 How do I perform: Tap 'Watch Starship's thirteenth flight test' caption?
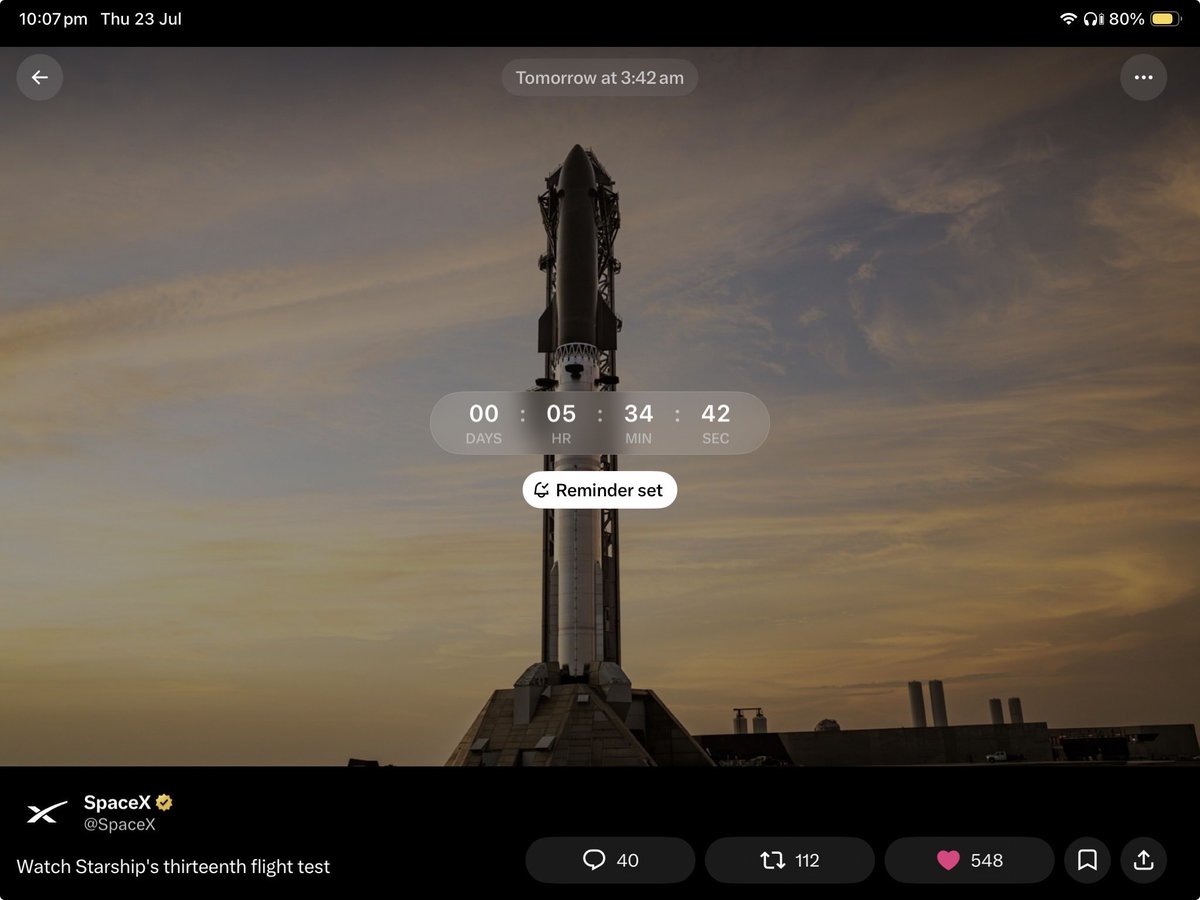[173, 867]
